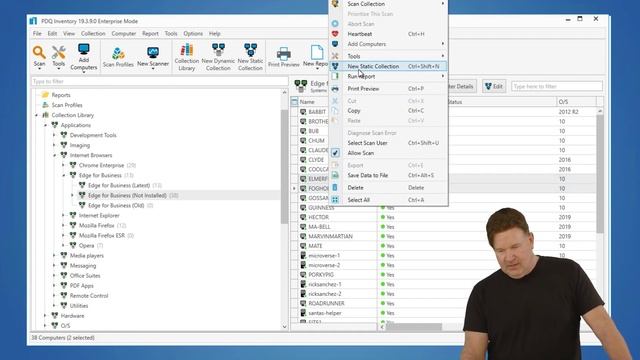
Task: Click the Print Preview toolbar icon
Action: tap(284, 57)
